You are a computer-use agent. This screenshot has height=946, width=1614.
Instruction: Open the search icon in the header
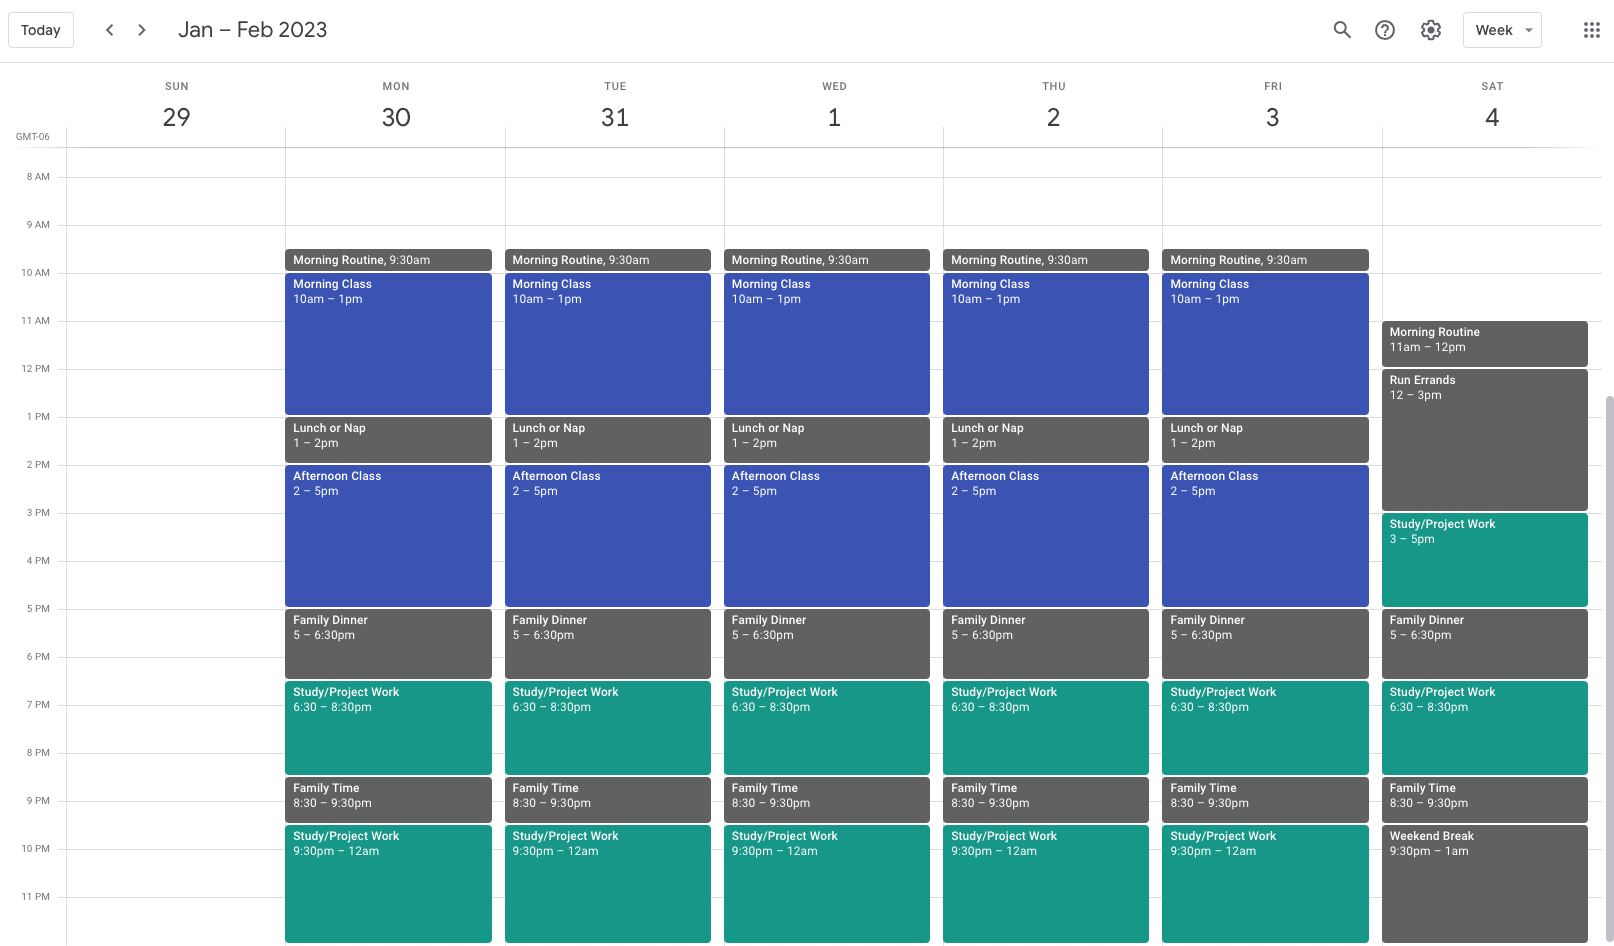(x=1342, y=30)
